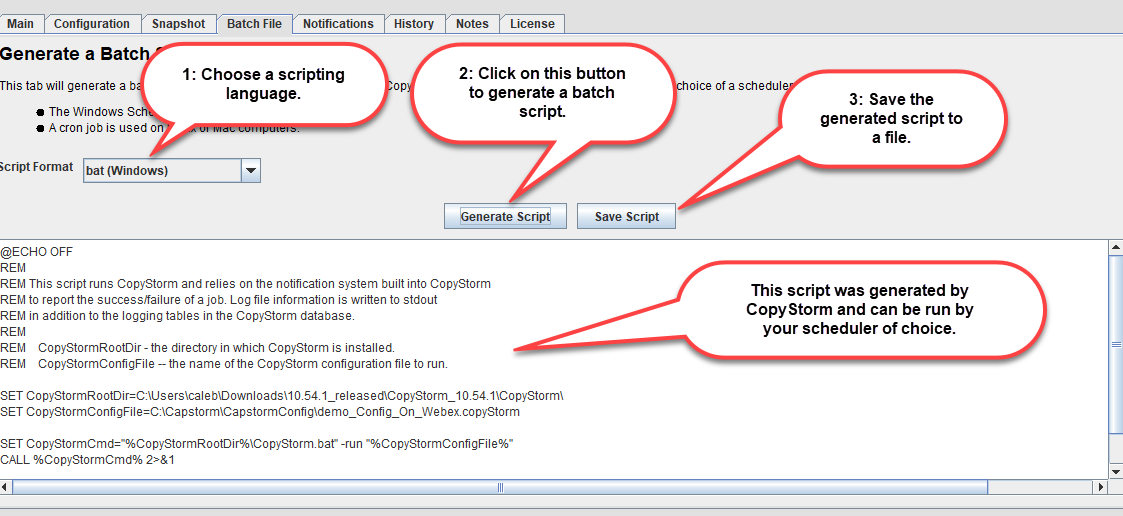Click the 'REM to report the success/failure' line
The height and width of the screenshot is (516, 1123).
coord(218,300)
